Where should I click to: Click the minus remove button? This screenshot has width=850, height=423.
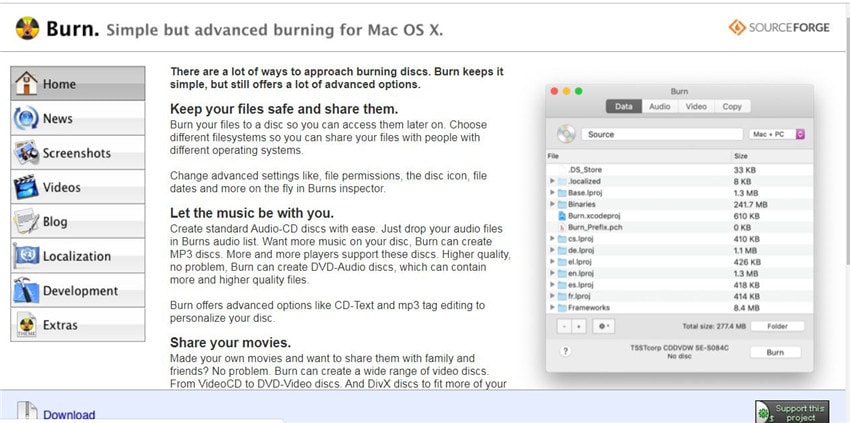[564, 326]
